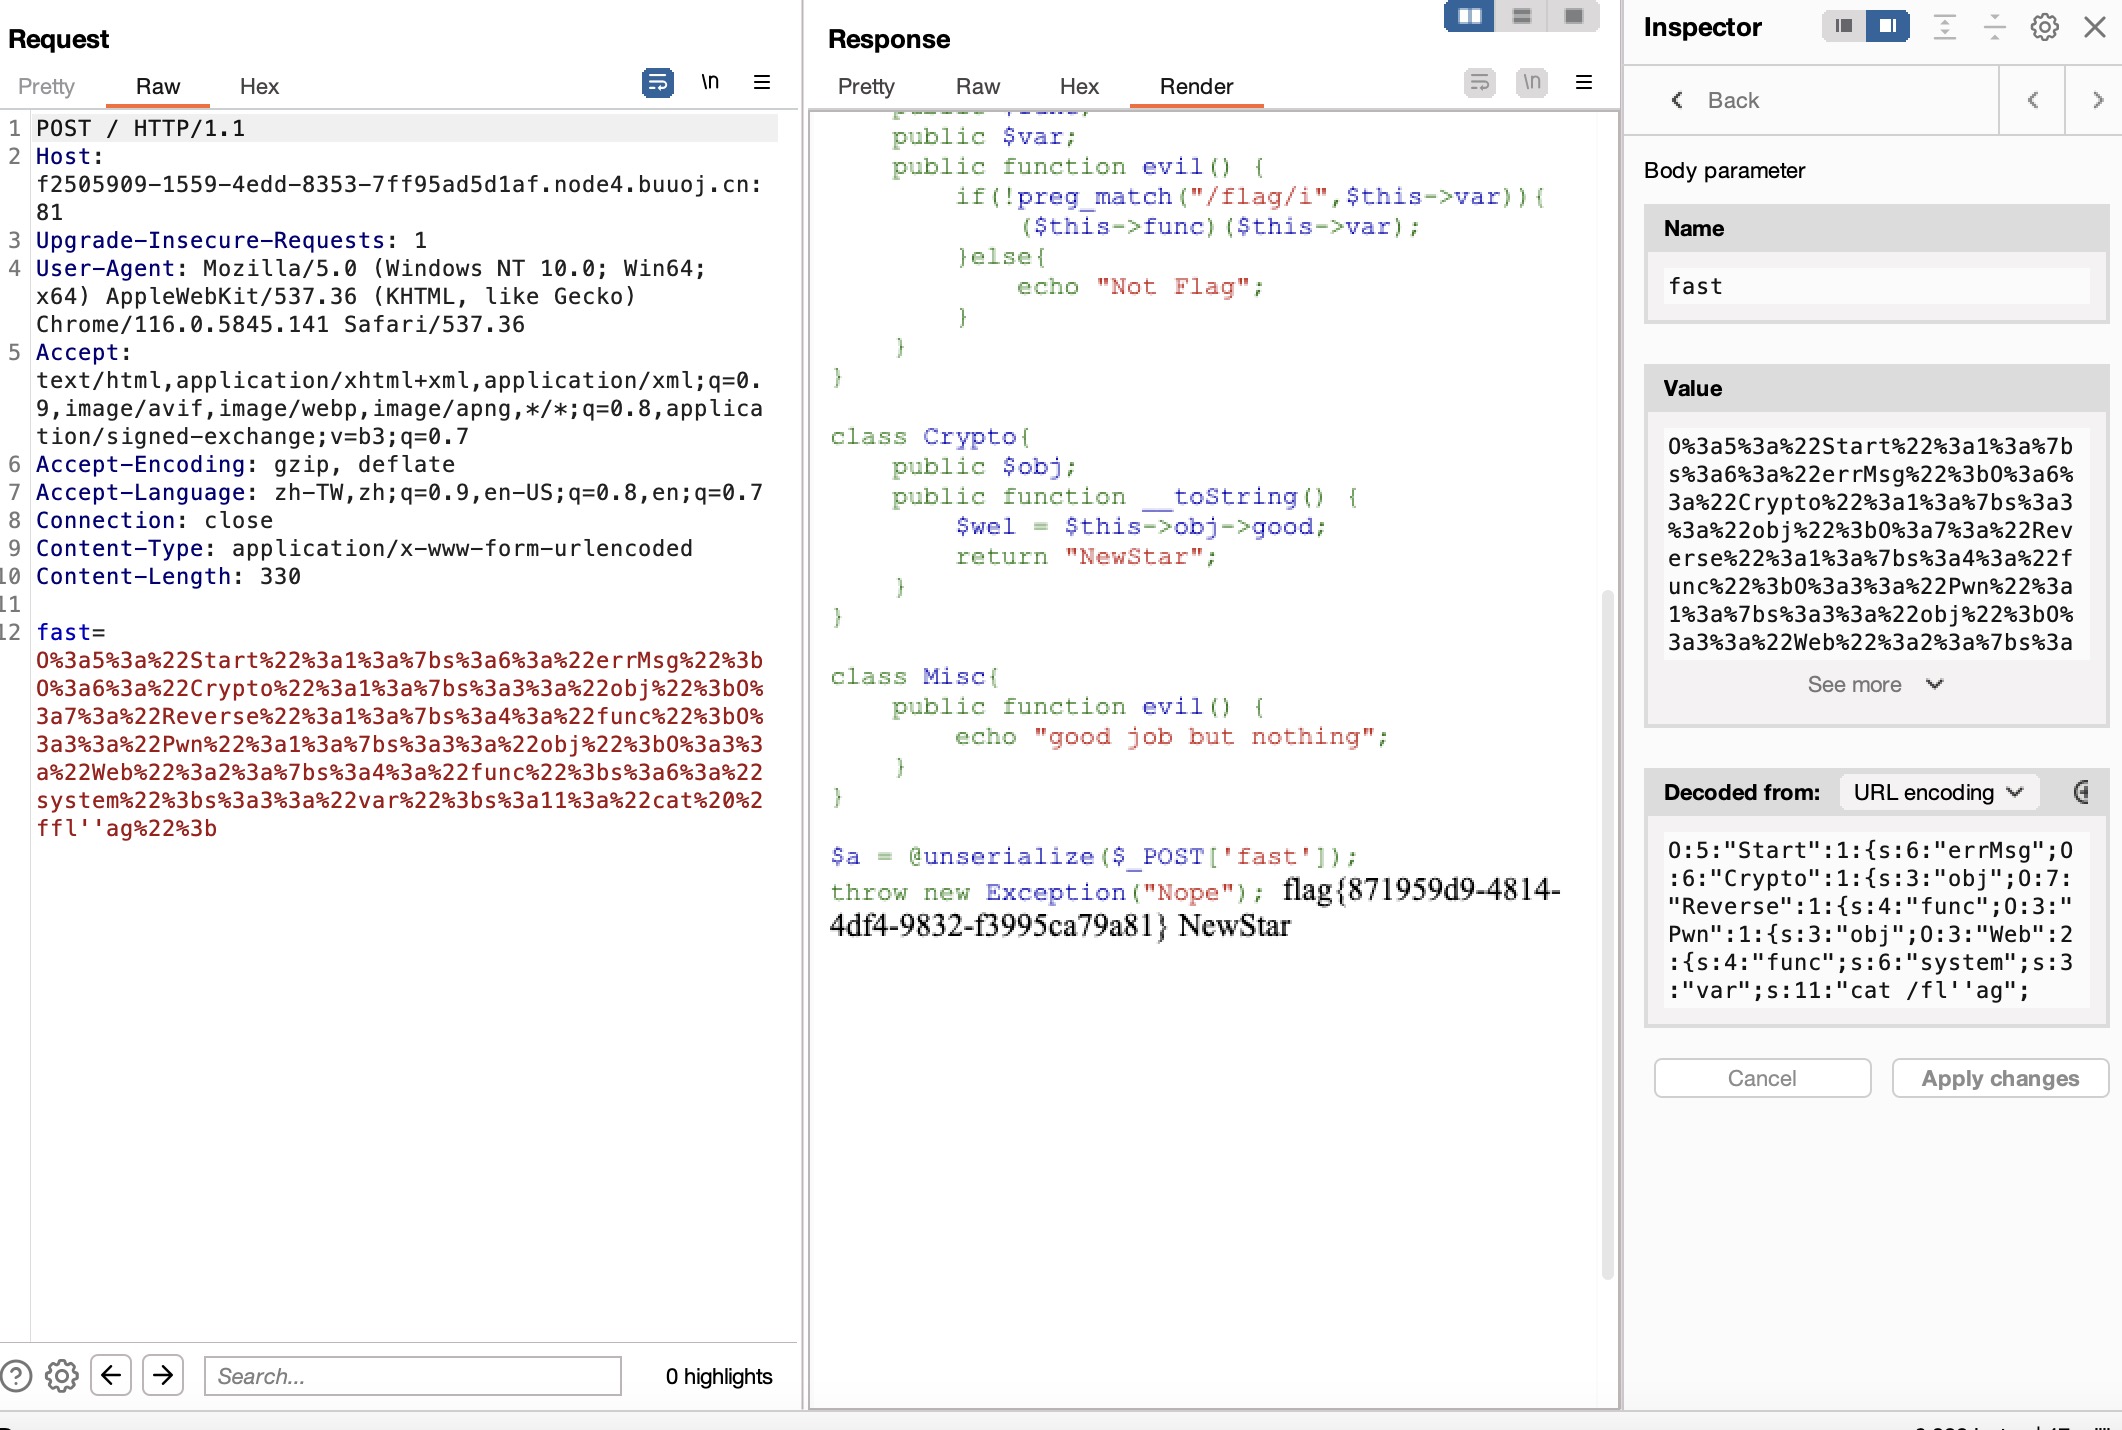This screenshot has width=2122, height=1430.
Task: Go to next Inspector item chevron
Action: [2097, 100]
